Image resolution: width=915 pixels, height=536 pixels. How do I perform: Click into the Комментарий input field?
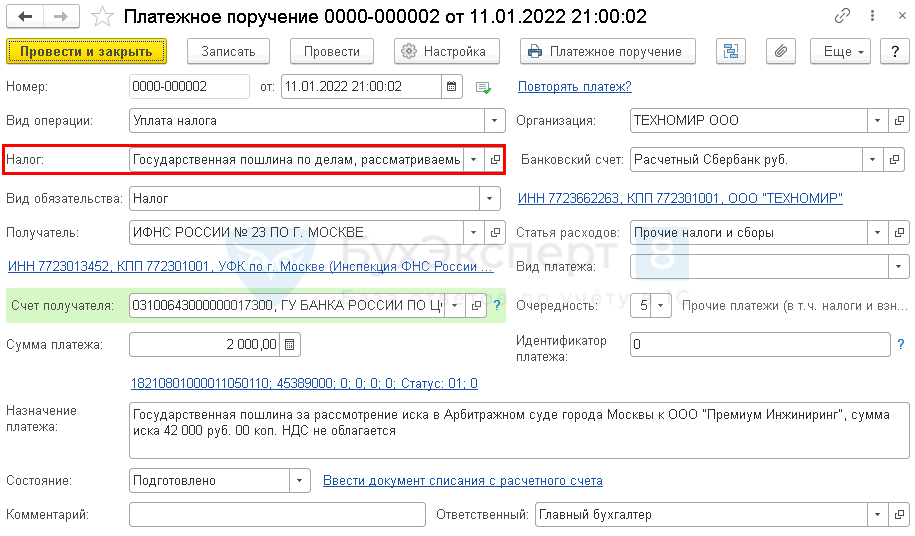coord(277,515)
